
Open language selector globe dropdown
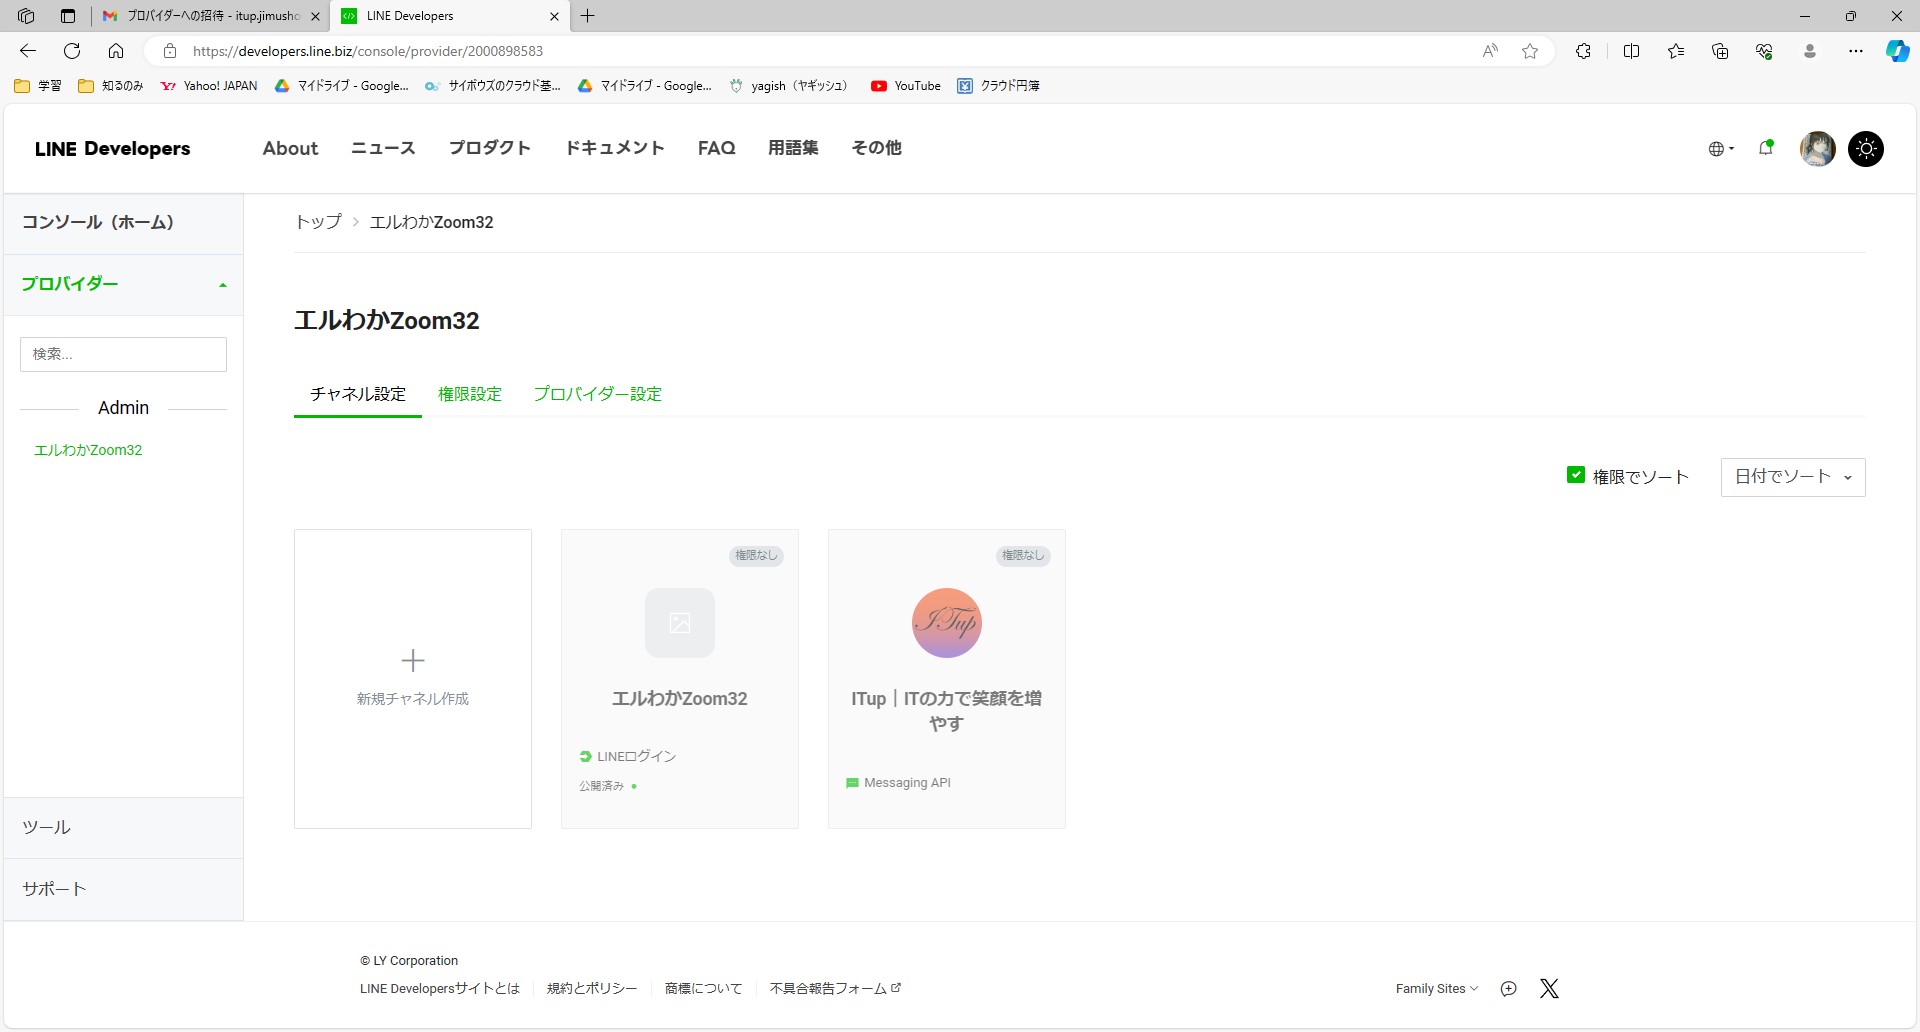pos(1721,149)
